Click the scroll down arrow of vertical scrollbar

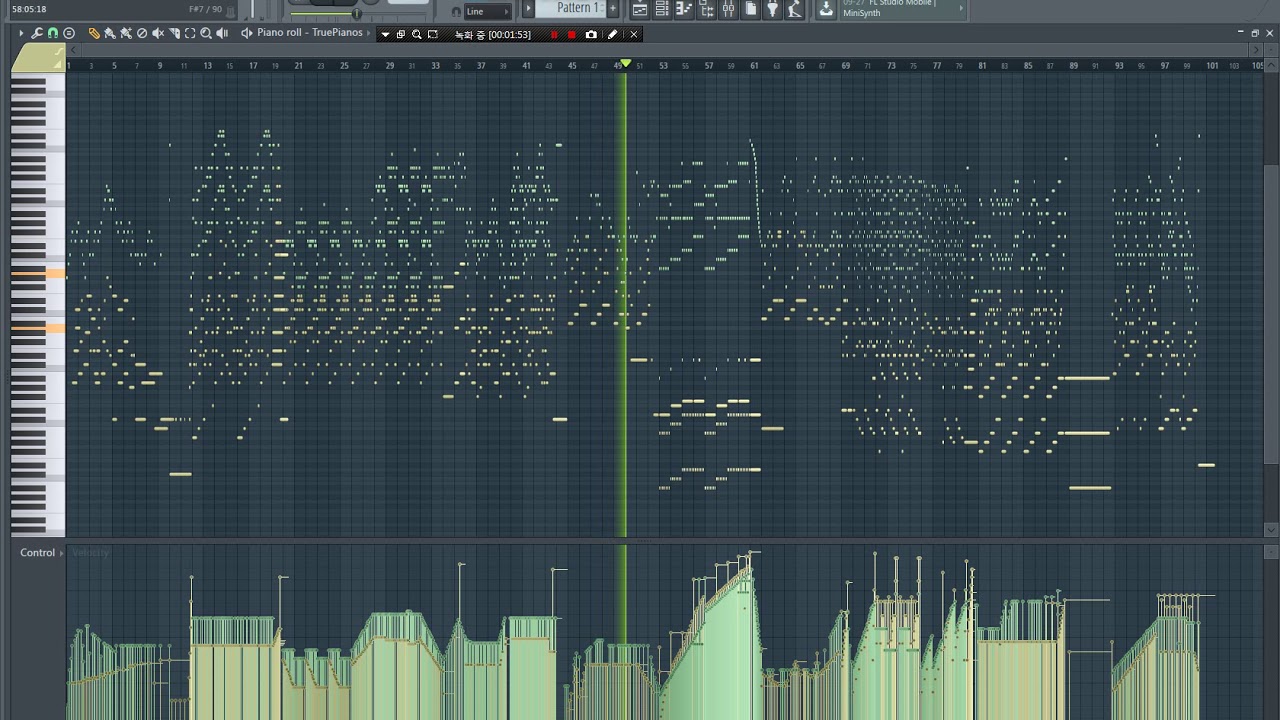click(x=1271, y=530)
